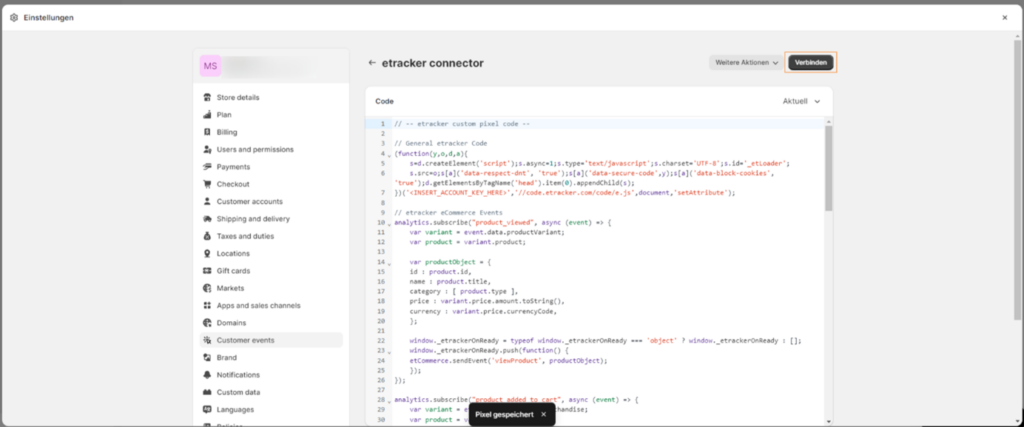Click the Store details shop icon

[207, 97]
